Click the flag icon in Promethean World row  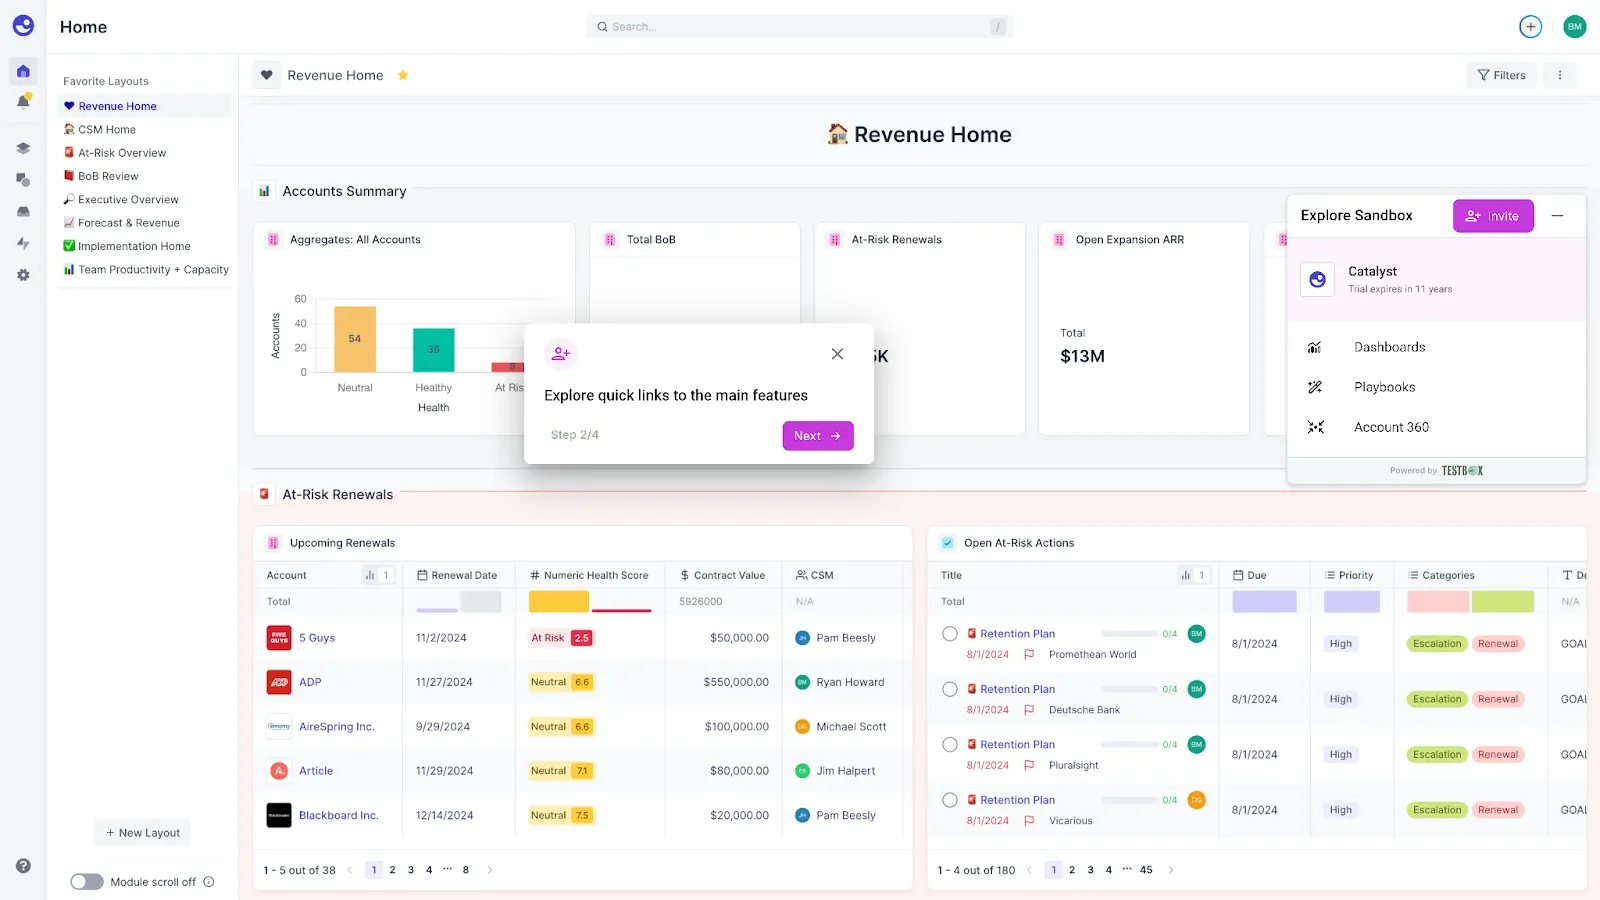1029,655
